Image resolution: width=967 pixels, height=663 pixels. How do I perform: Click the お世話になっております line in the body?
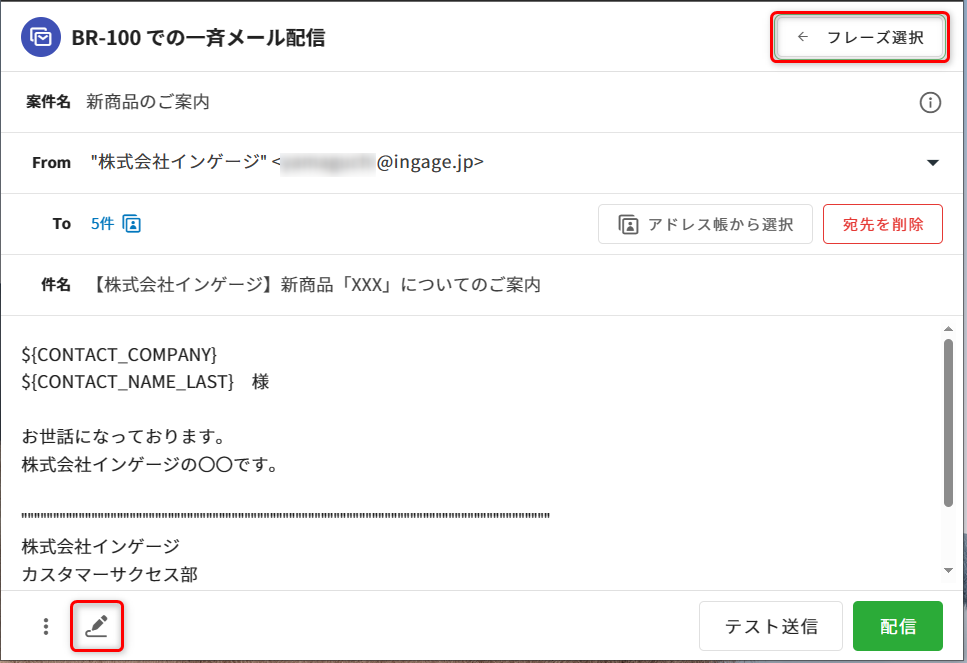(121, 437)
